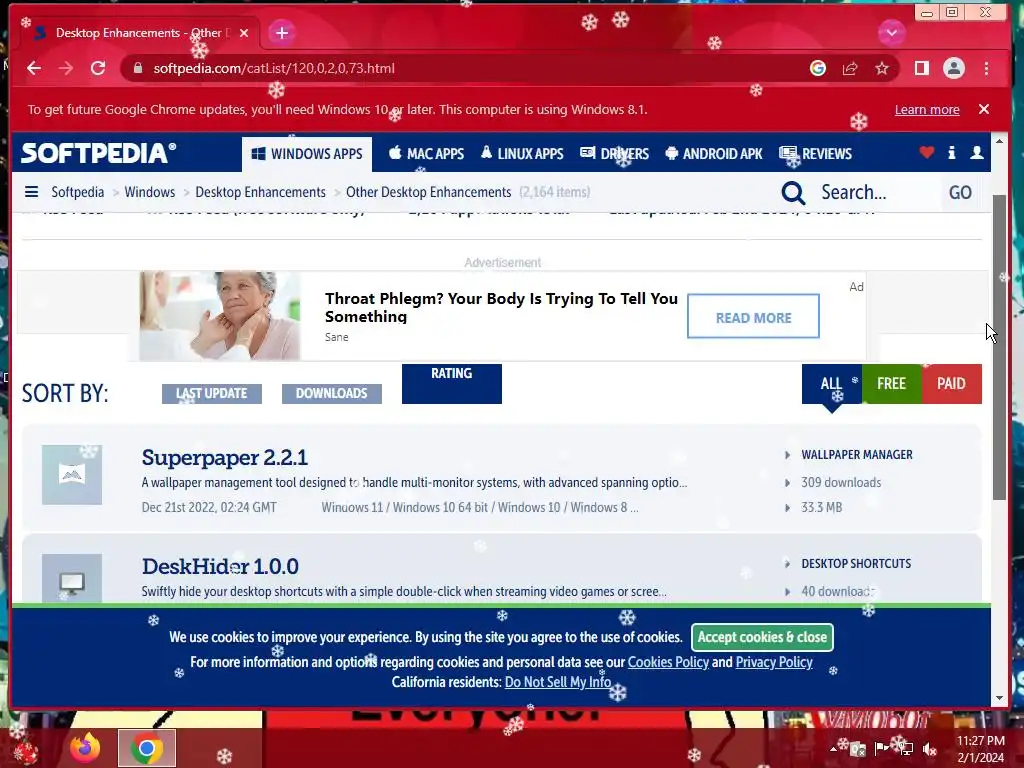Open the Reviews section
This screenshot has height=768, width=1024.
tap(816, 154)
